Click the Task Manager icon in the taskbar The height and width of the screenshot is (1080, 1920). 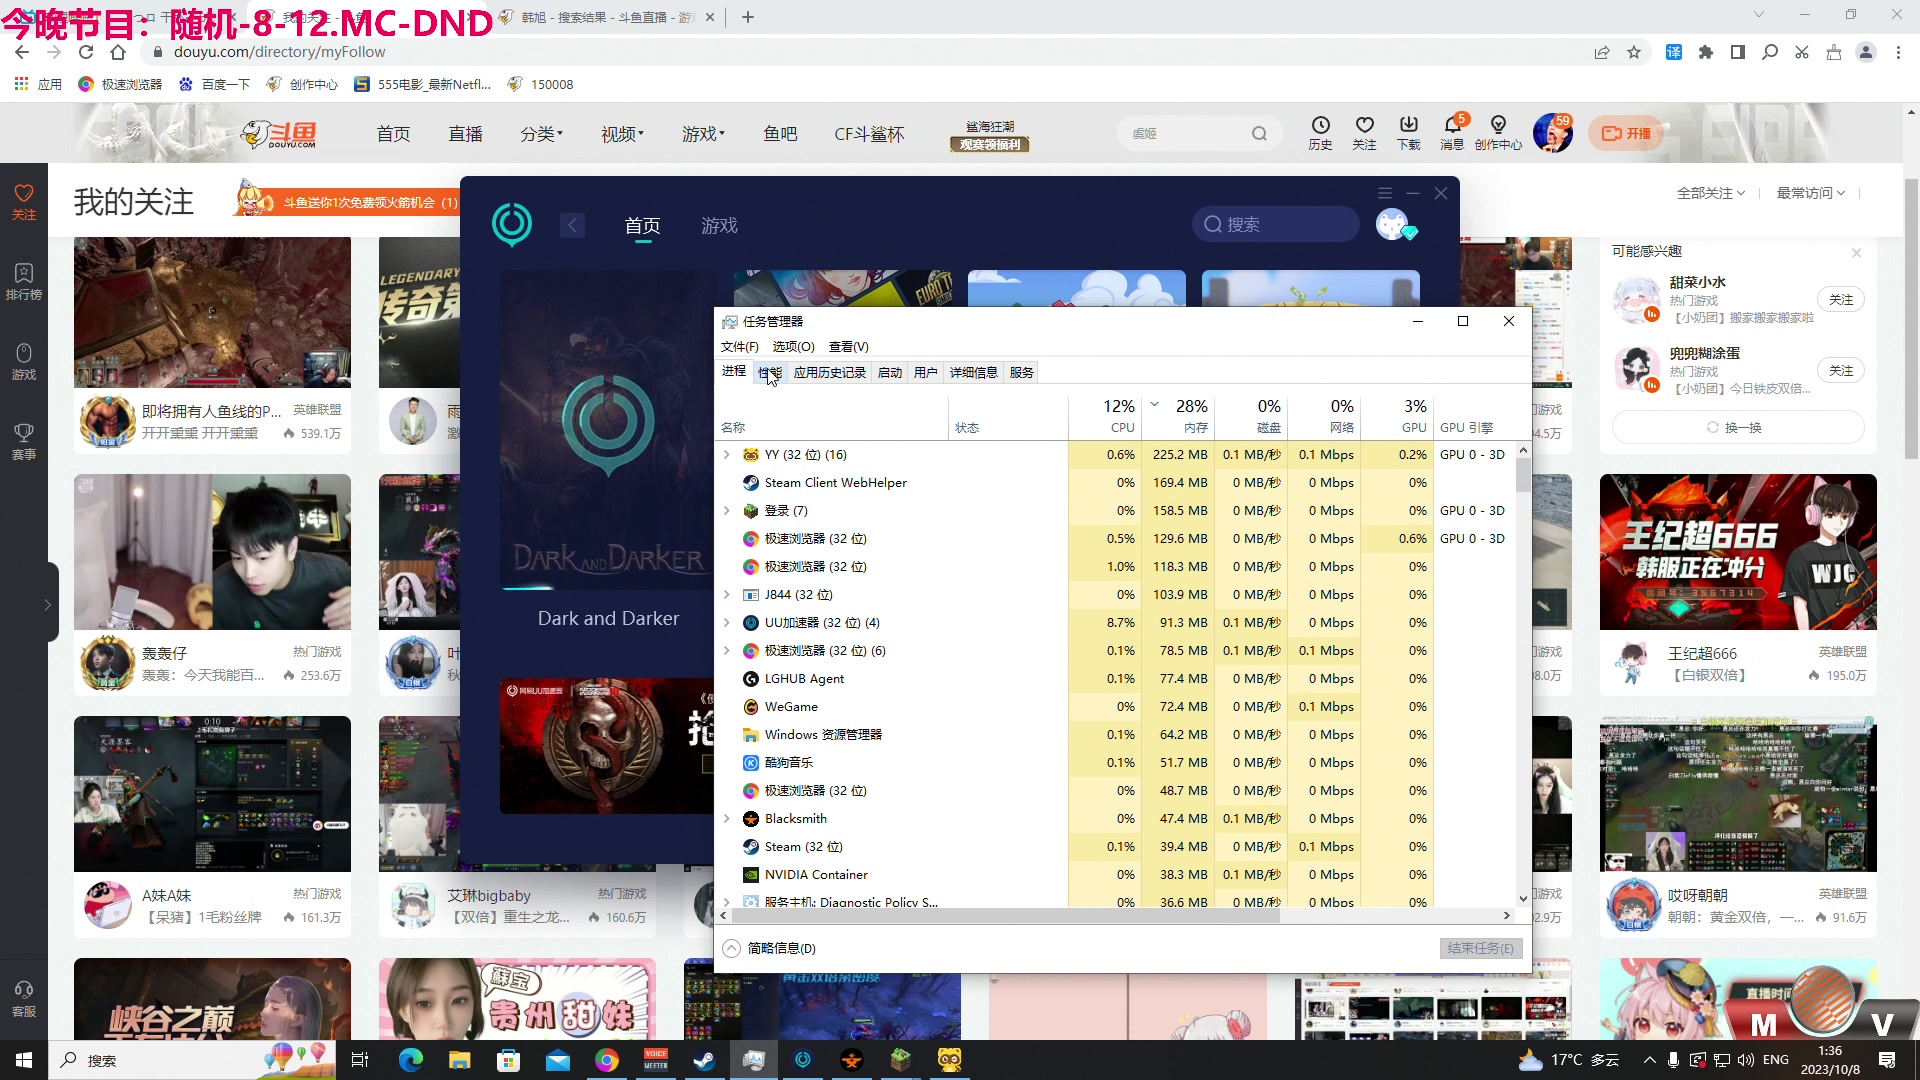[754, 1060]
